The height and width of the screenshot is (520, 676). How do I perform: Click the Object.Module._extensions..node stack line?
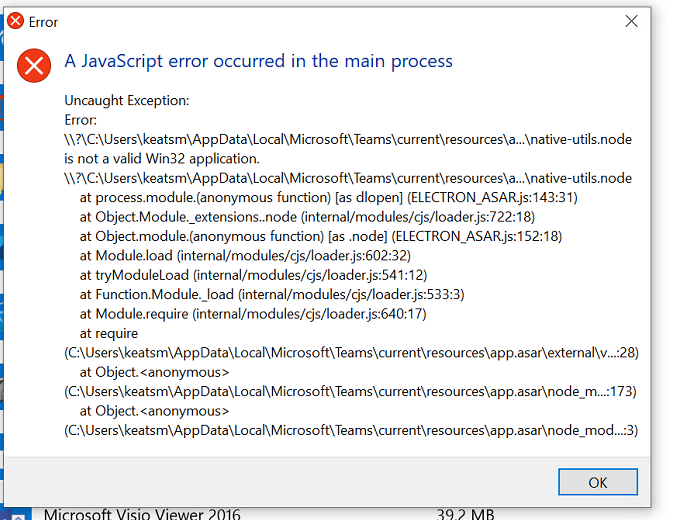(307, 217)
